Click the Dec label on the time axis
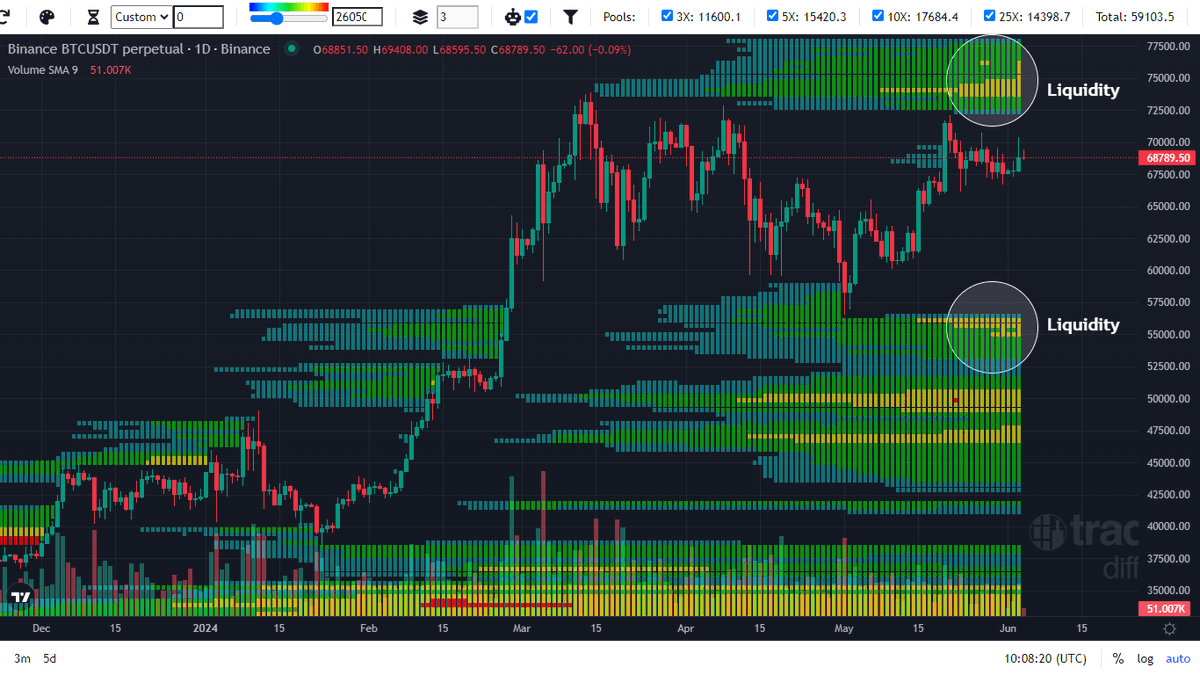This screenshot has width=1200, height=675. point(41,629)
